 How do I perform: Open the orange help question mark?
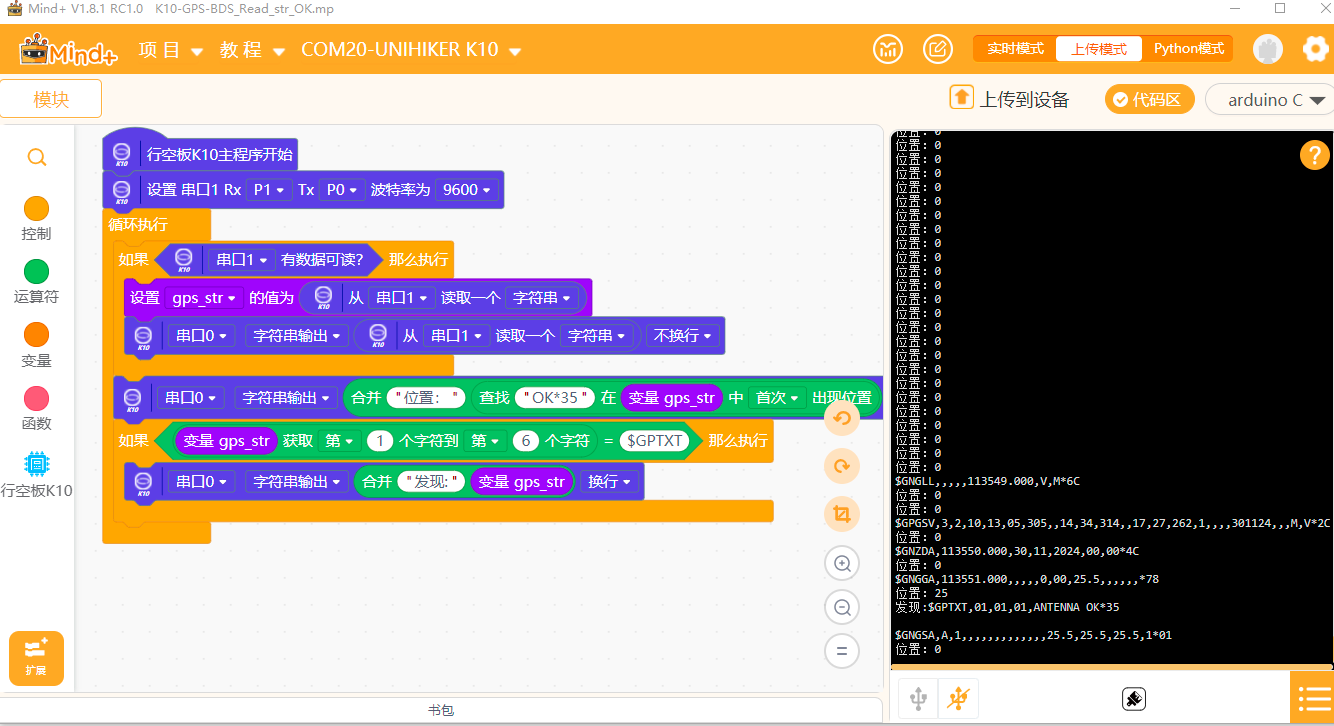[1314, 155]
